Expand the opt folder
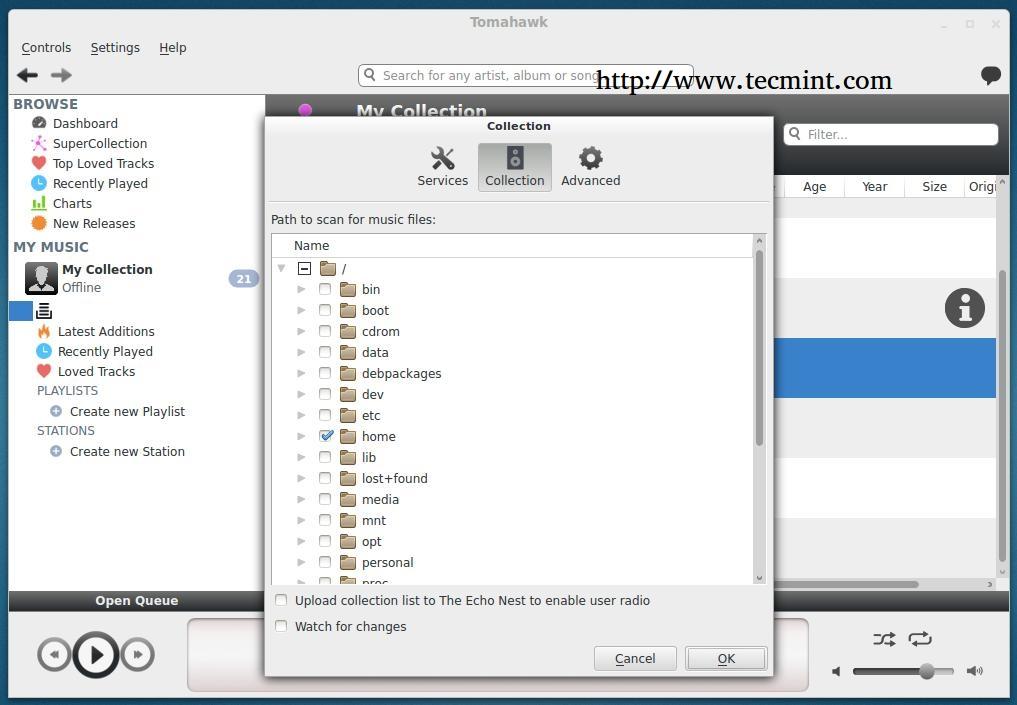This screenshot has height=705, width=1017. [301, 542]
